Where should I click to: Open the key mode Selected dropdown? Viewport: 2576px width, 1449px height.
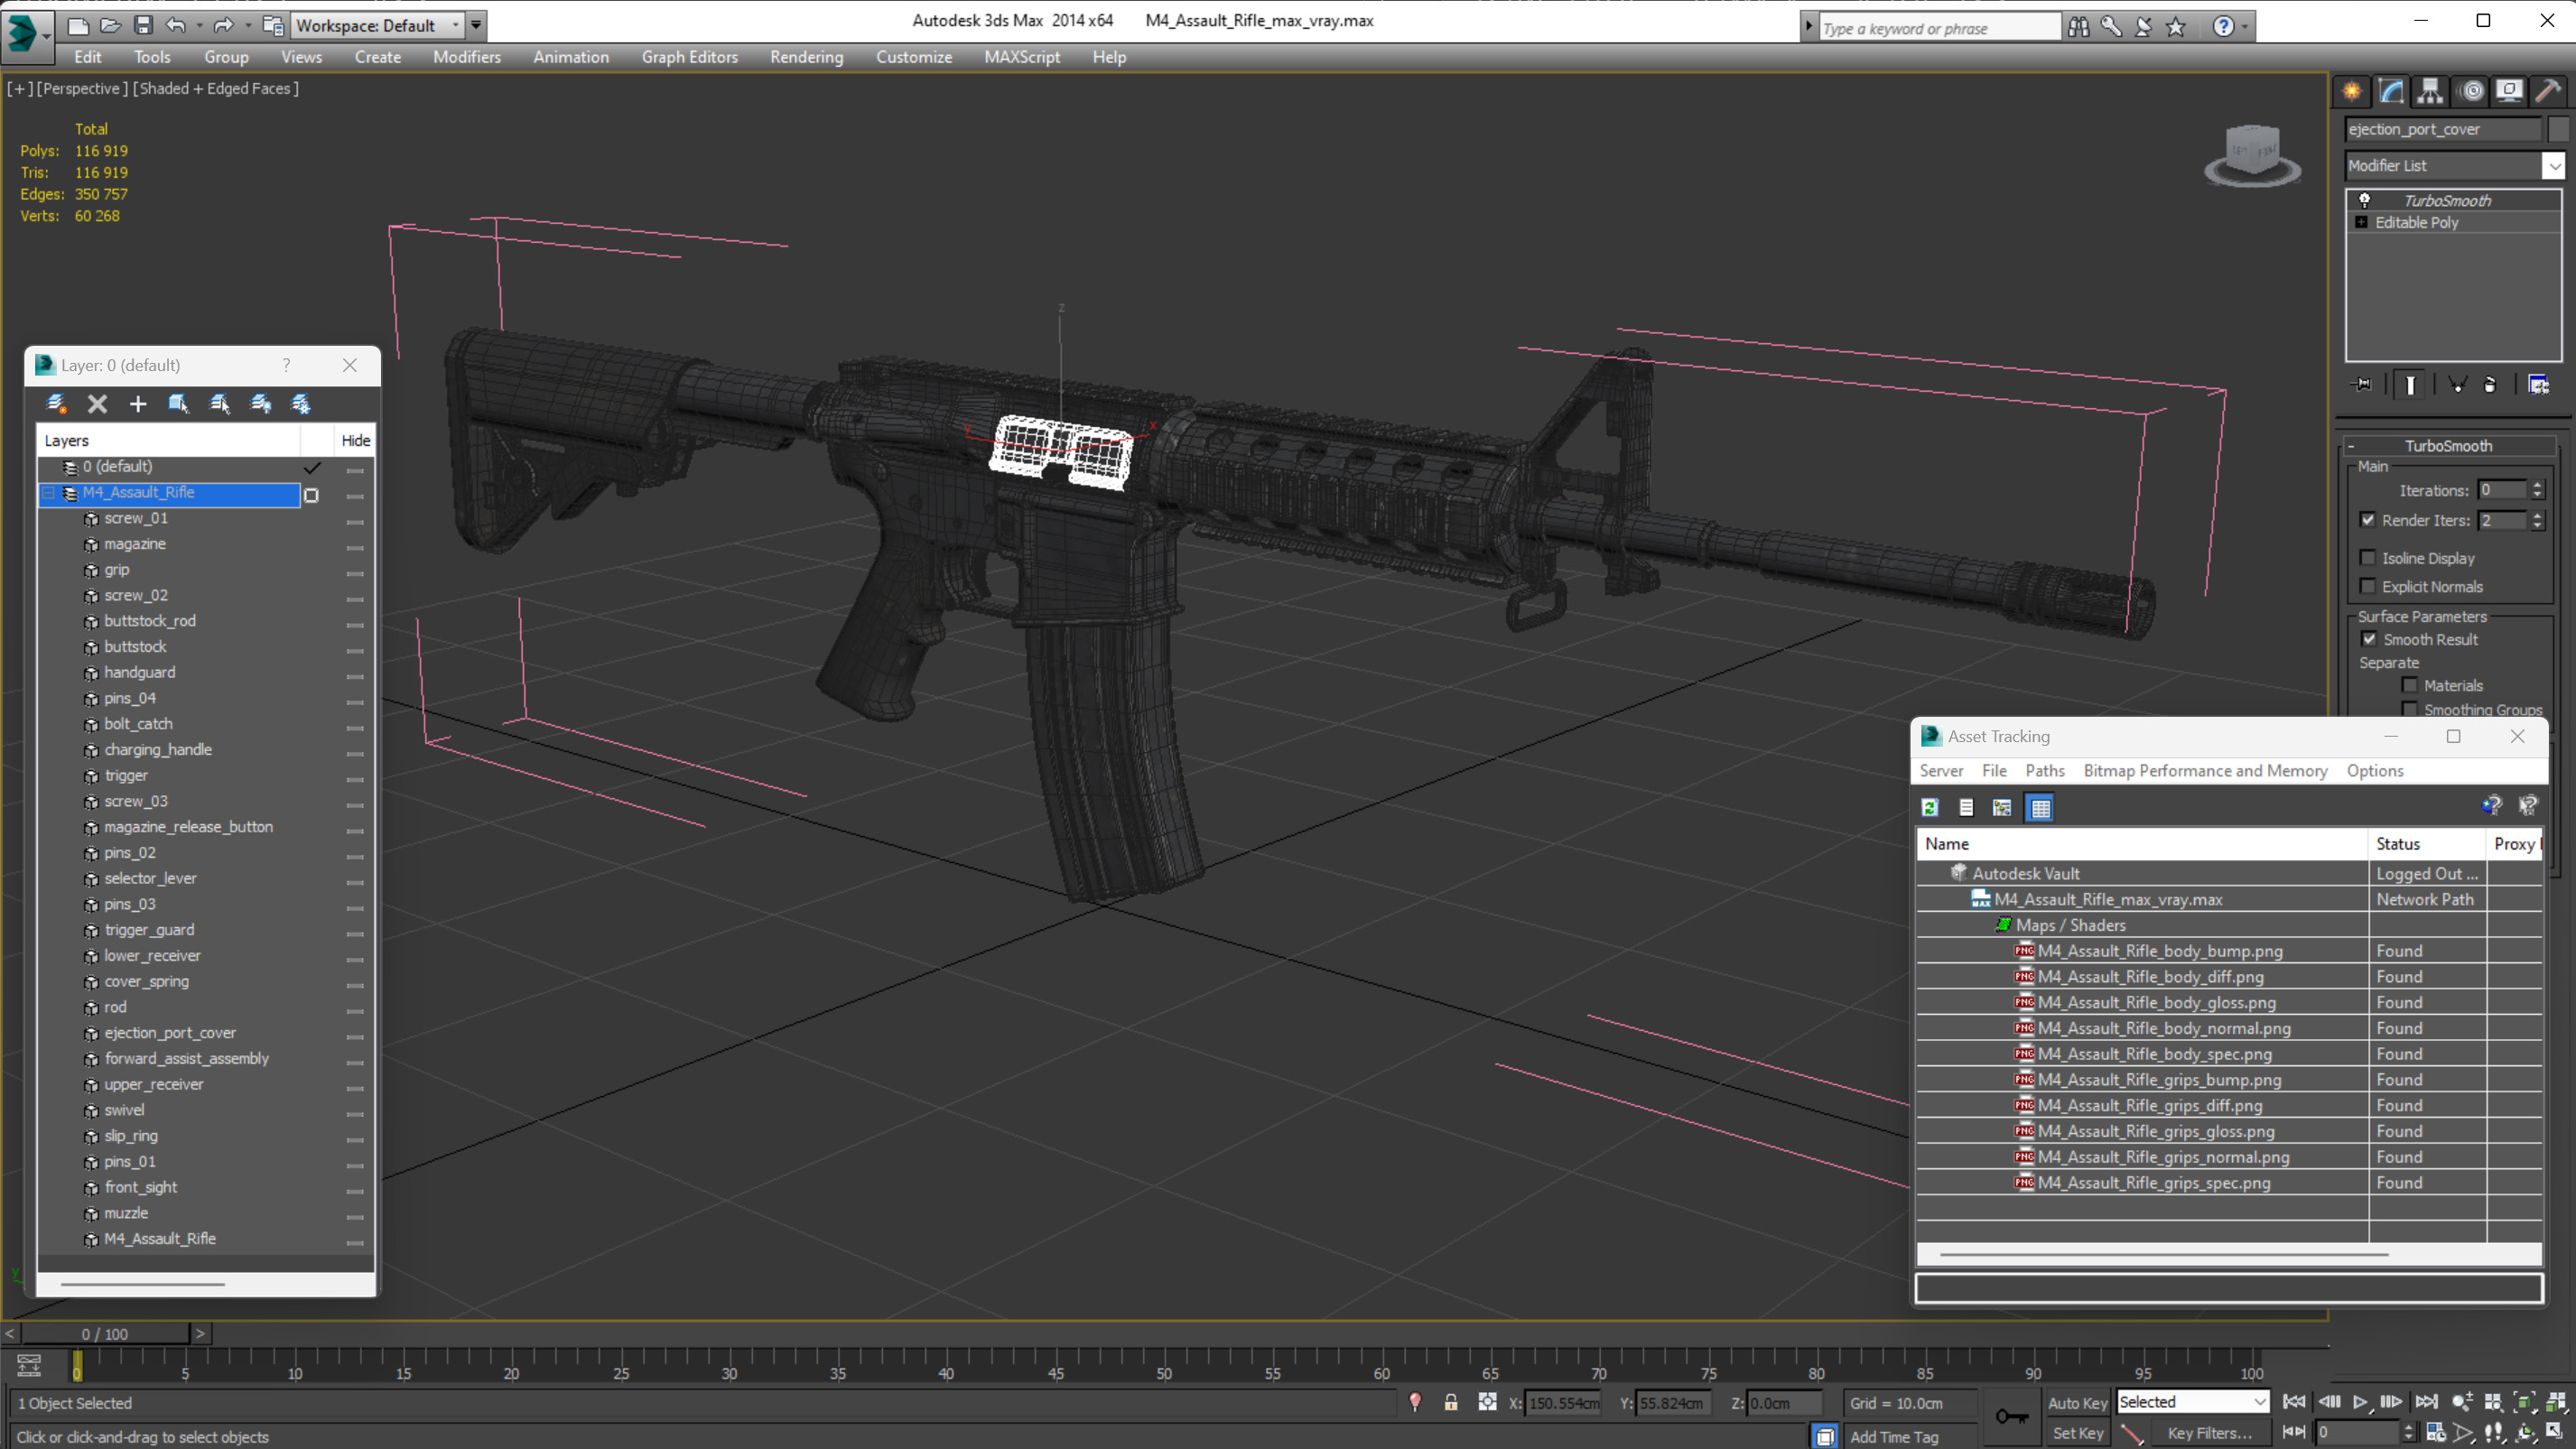click(x=2193, y=1402)
